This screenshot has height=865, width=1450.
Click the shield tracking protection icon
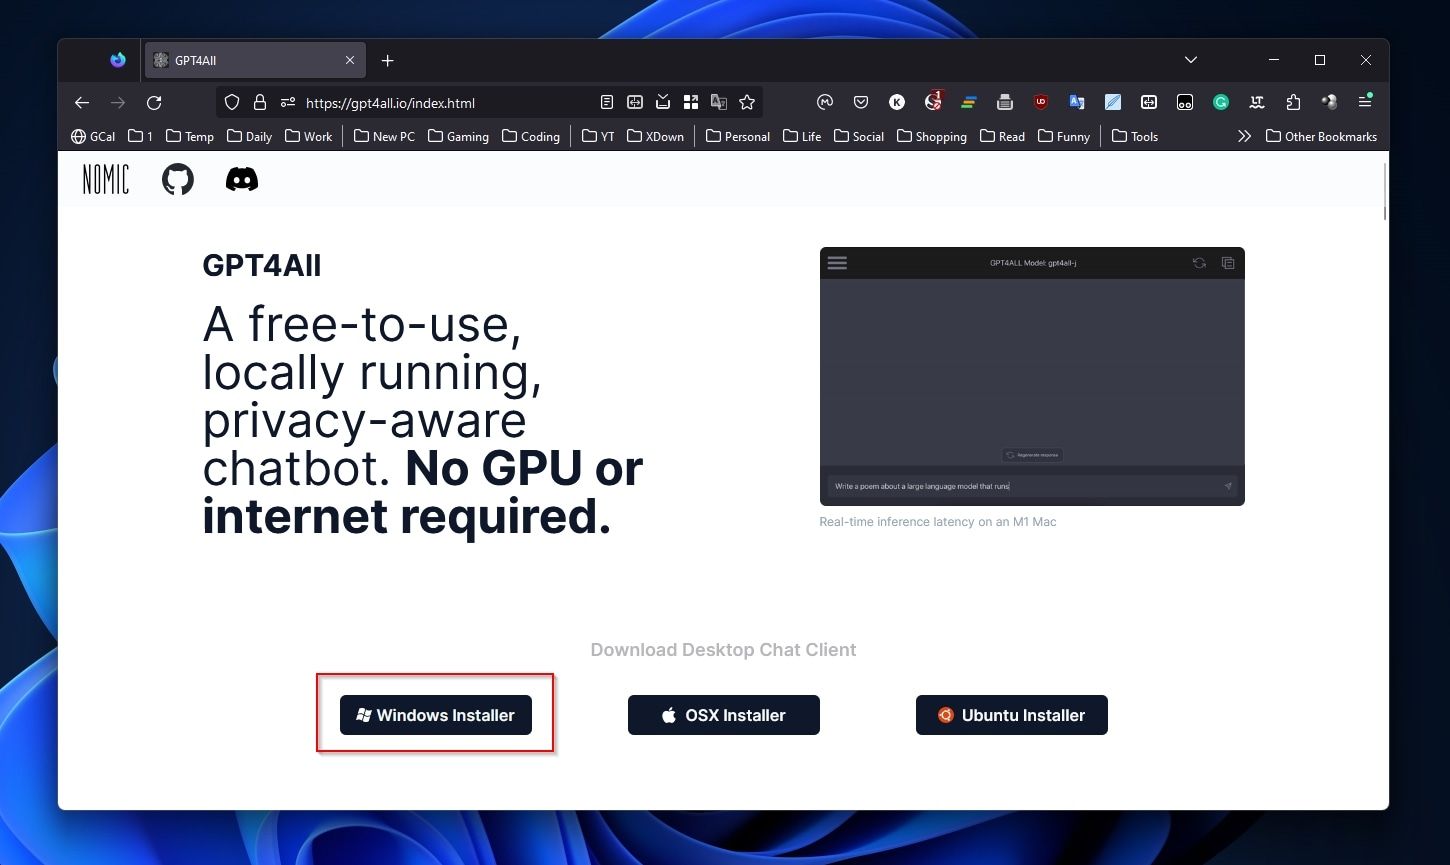coord(232,102)
